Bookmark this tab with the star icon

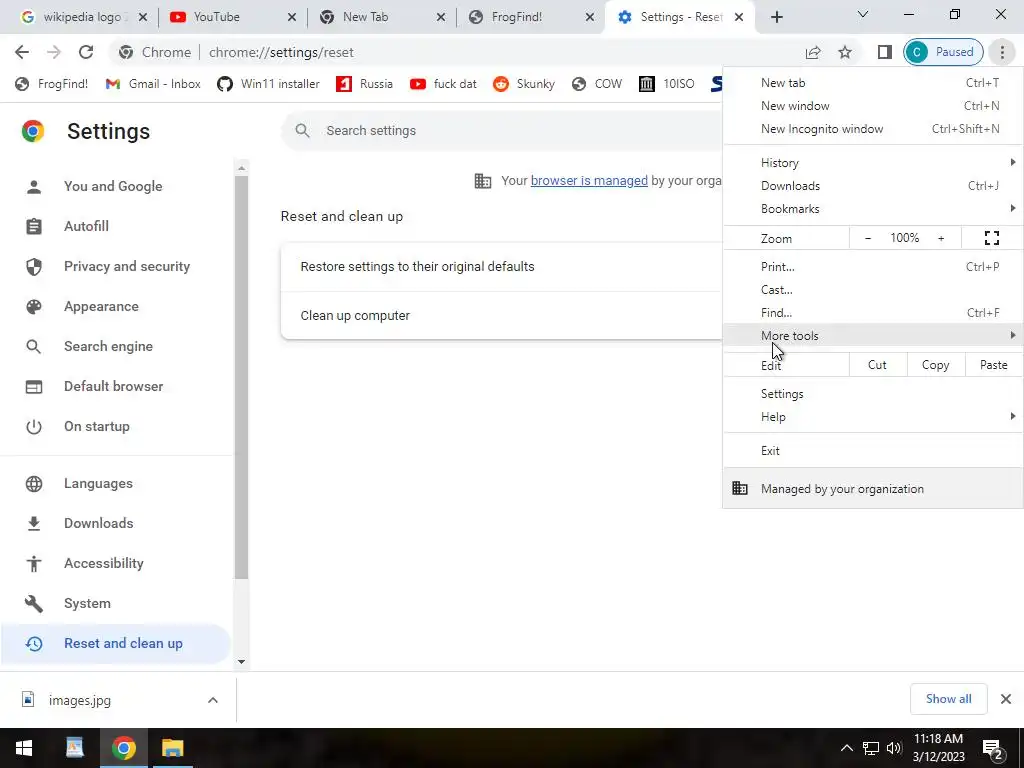pos(845,52)
